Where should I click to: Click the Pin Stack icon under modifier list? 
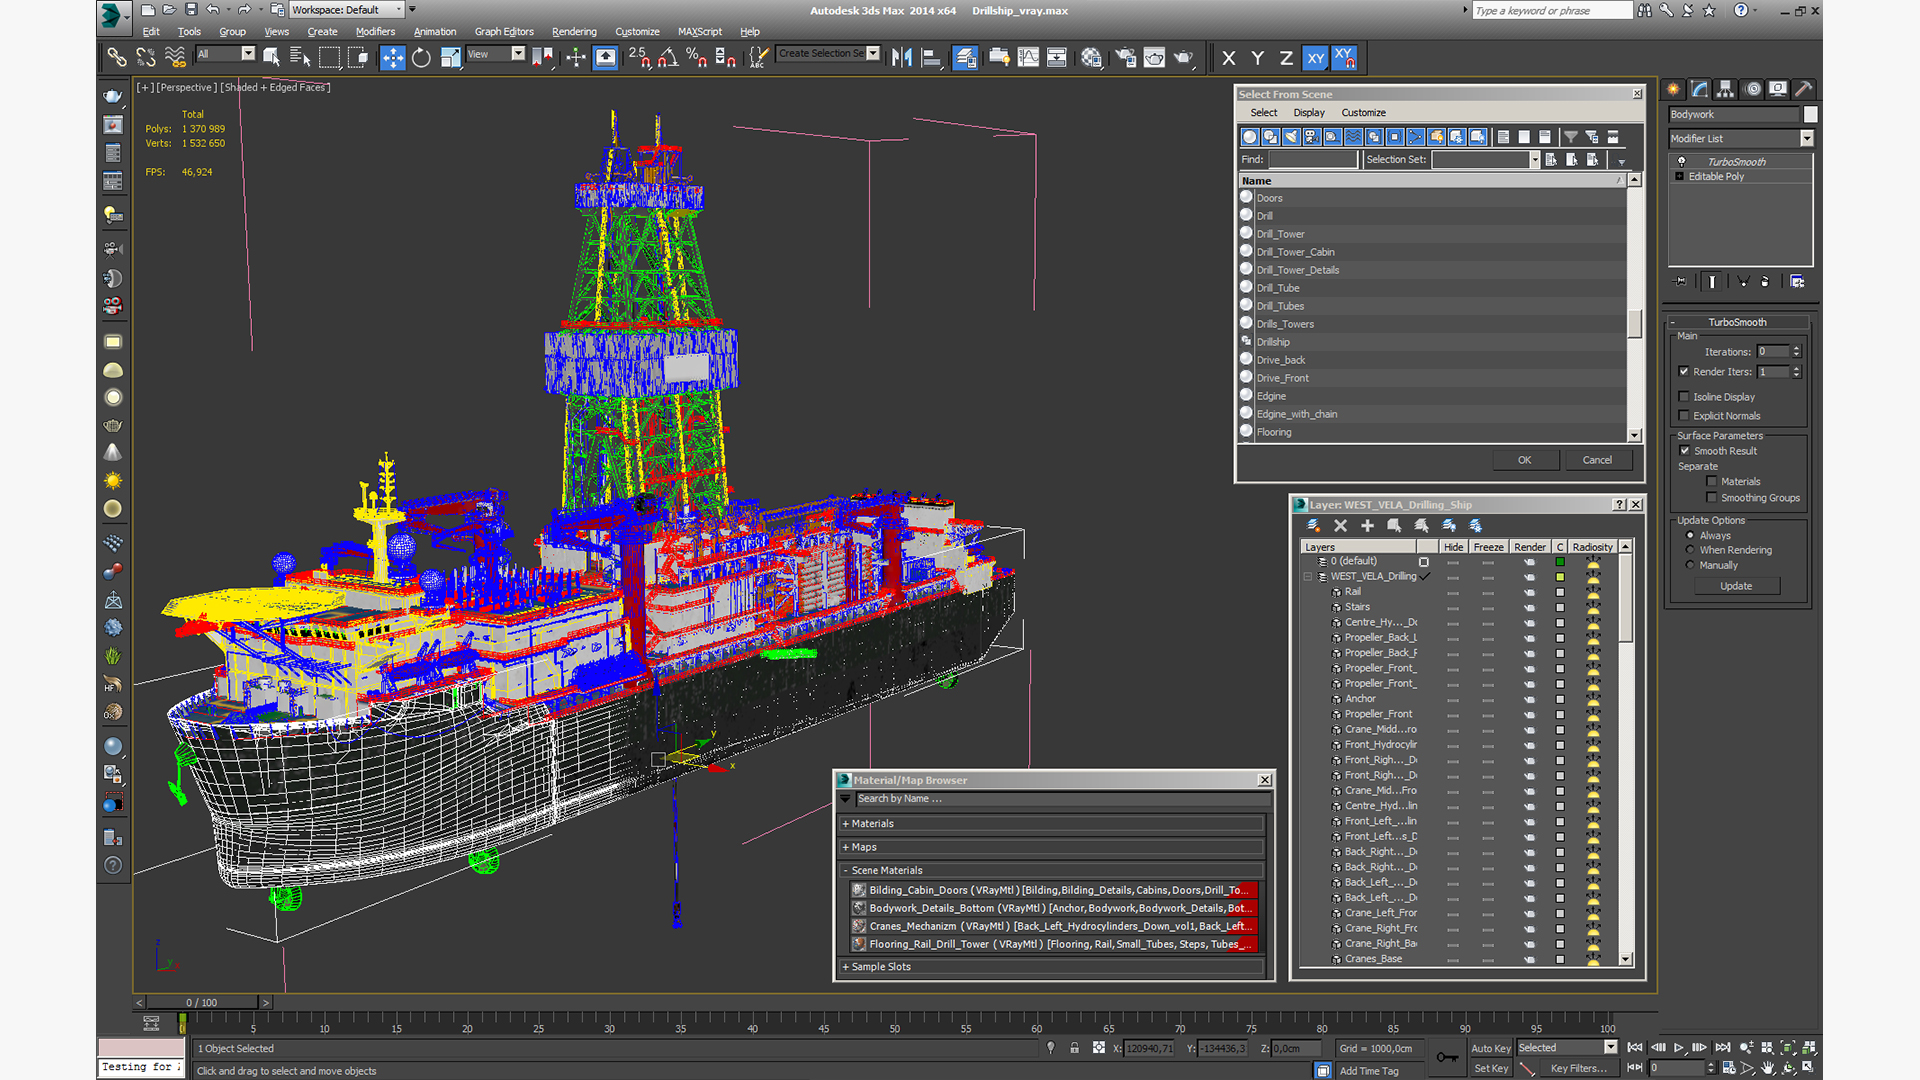pyautogui.click(x=1681, y=282)
